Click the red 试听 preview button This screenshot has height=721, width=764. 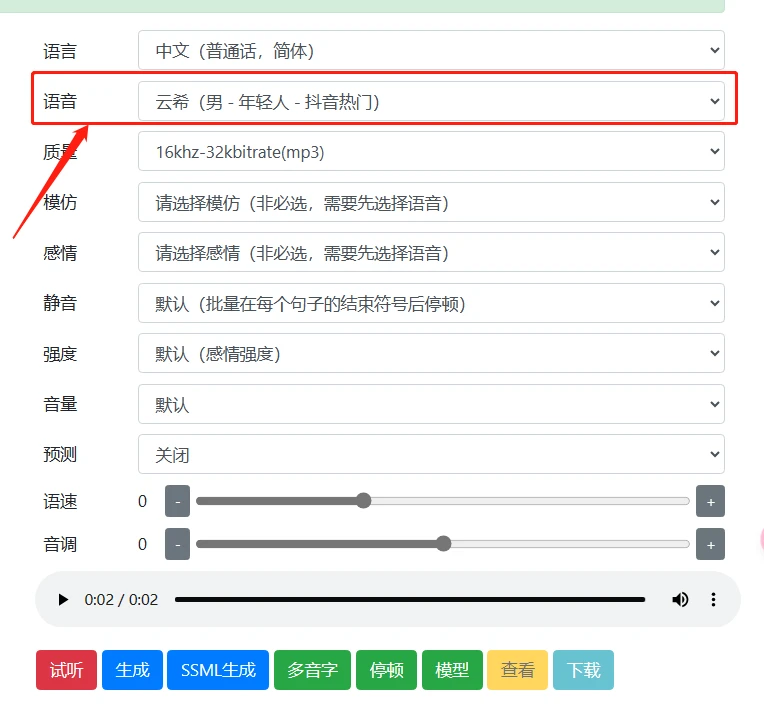point(66,670)
